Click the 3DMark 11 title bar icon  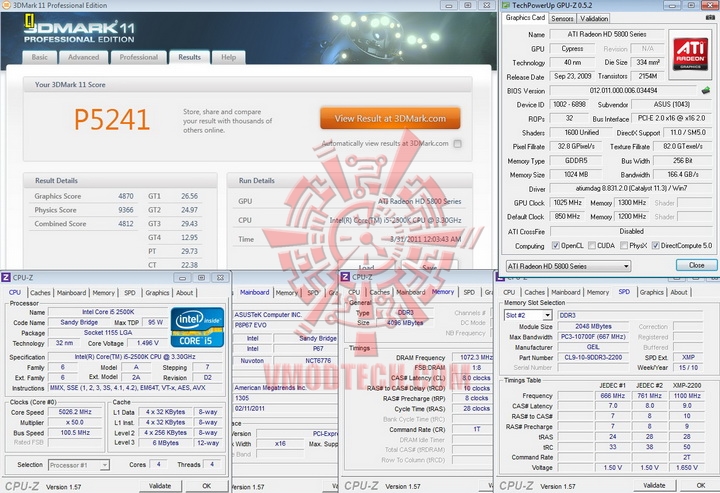coord(6,5)
